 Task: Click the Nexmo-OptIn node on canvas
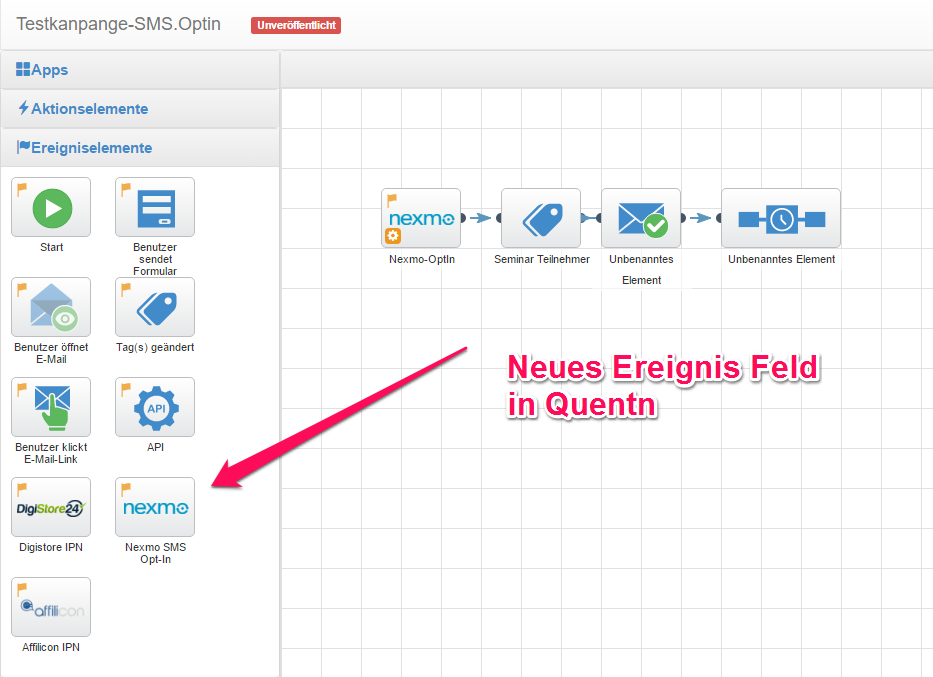(x=421, y=218)
